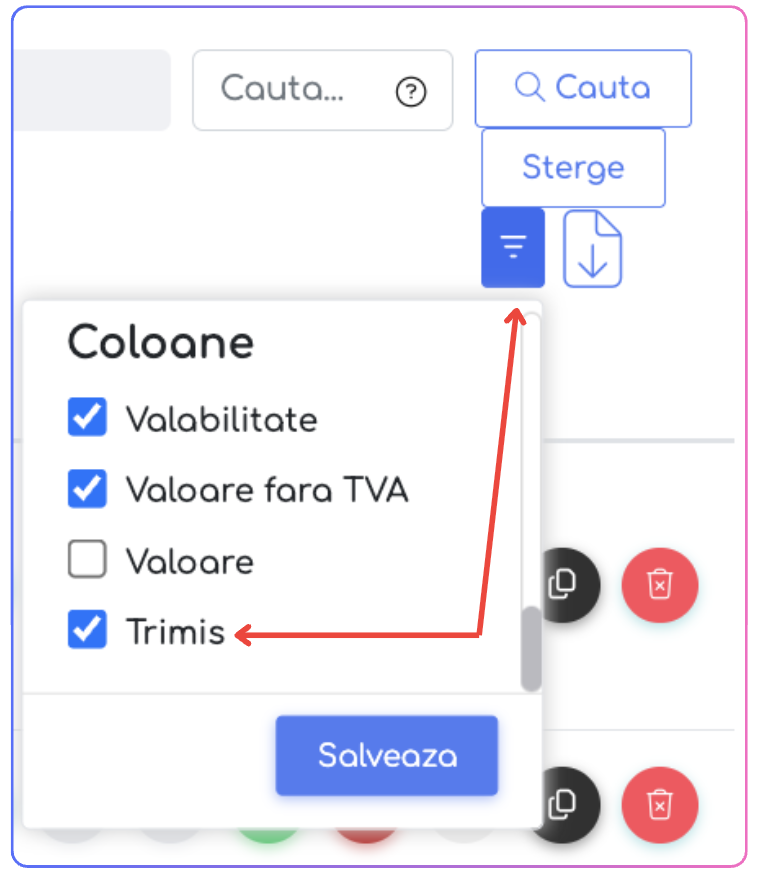Toggle the Valoare fara TVA checkbox

tap(87, 490)
